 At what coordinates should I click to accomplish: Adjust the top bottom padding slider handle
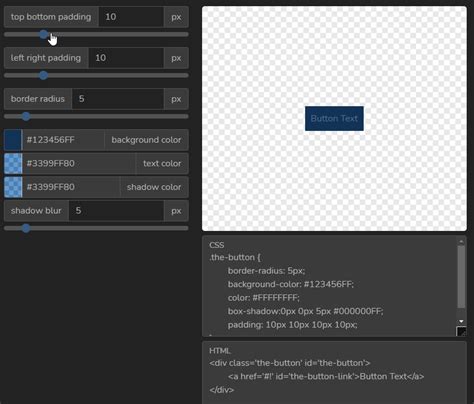(x=43, y=34)
